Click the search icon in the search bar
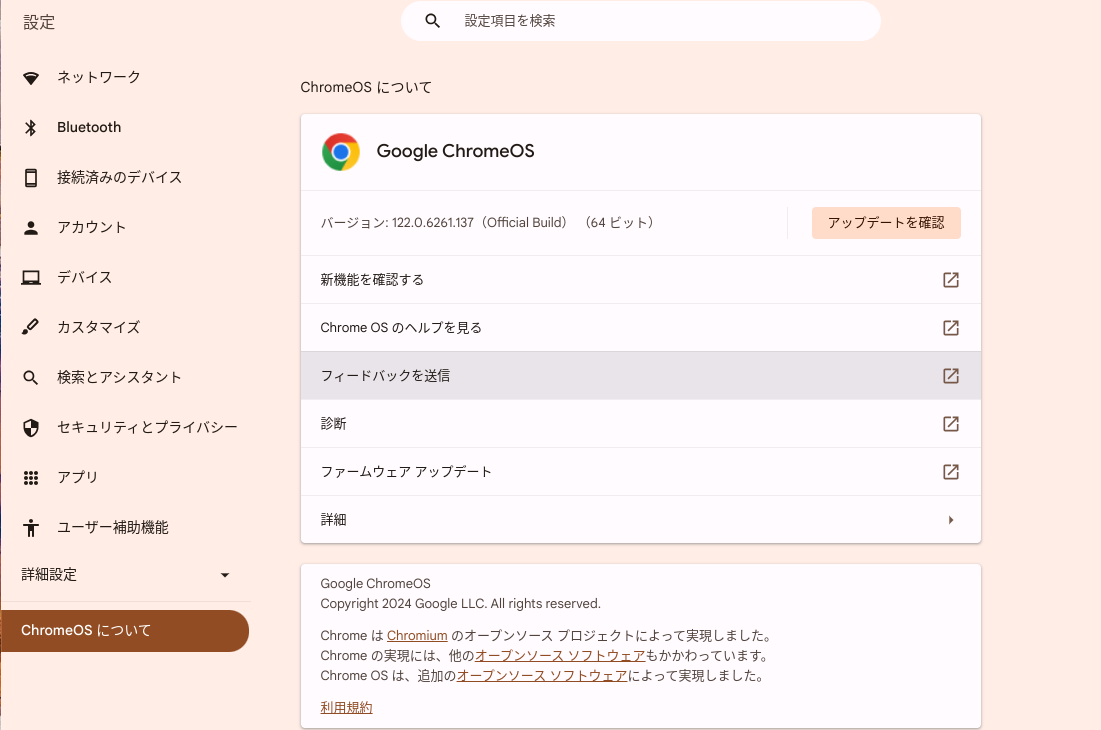1101x730 pixels. coord(433,21)
